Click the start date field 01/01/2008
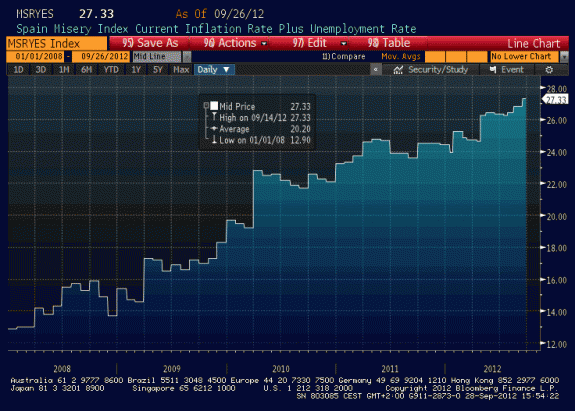The height and width of the screenshot is (411, 575). click(x=35, y=56)
